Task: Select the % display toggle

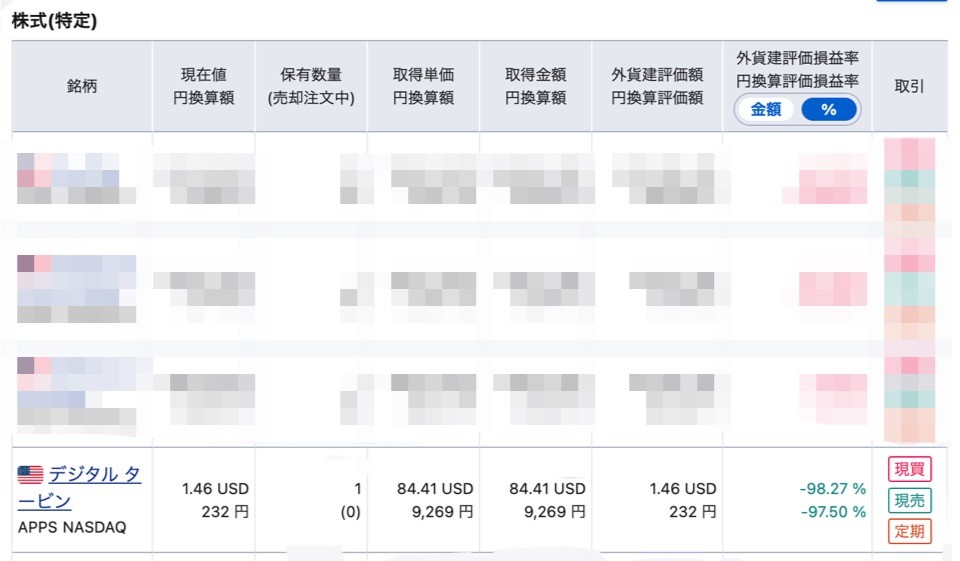Action: (828, 110)
